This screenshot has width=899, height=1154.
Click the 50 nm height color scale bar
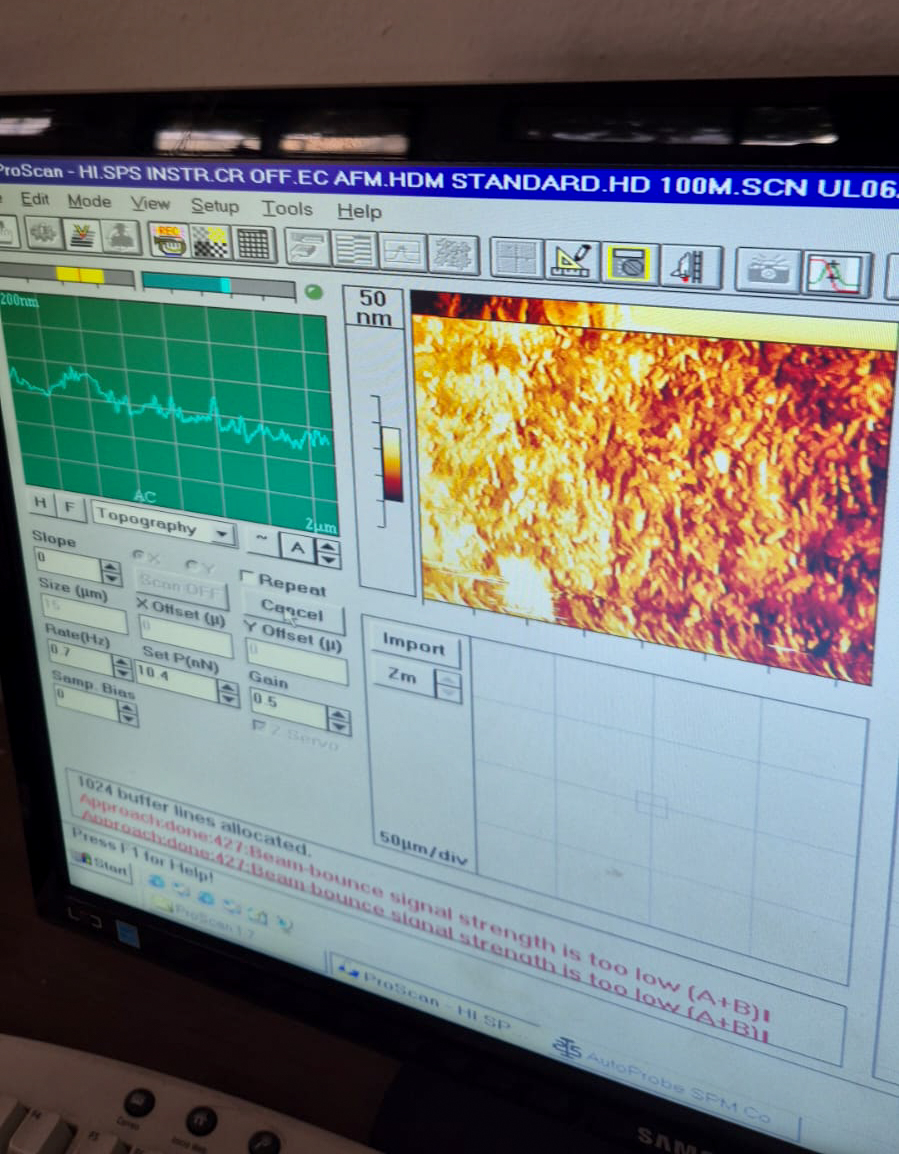point(392,464)
